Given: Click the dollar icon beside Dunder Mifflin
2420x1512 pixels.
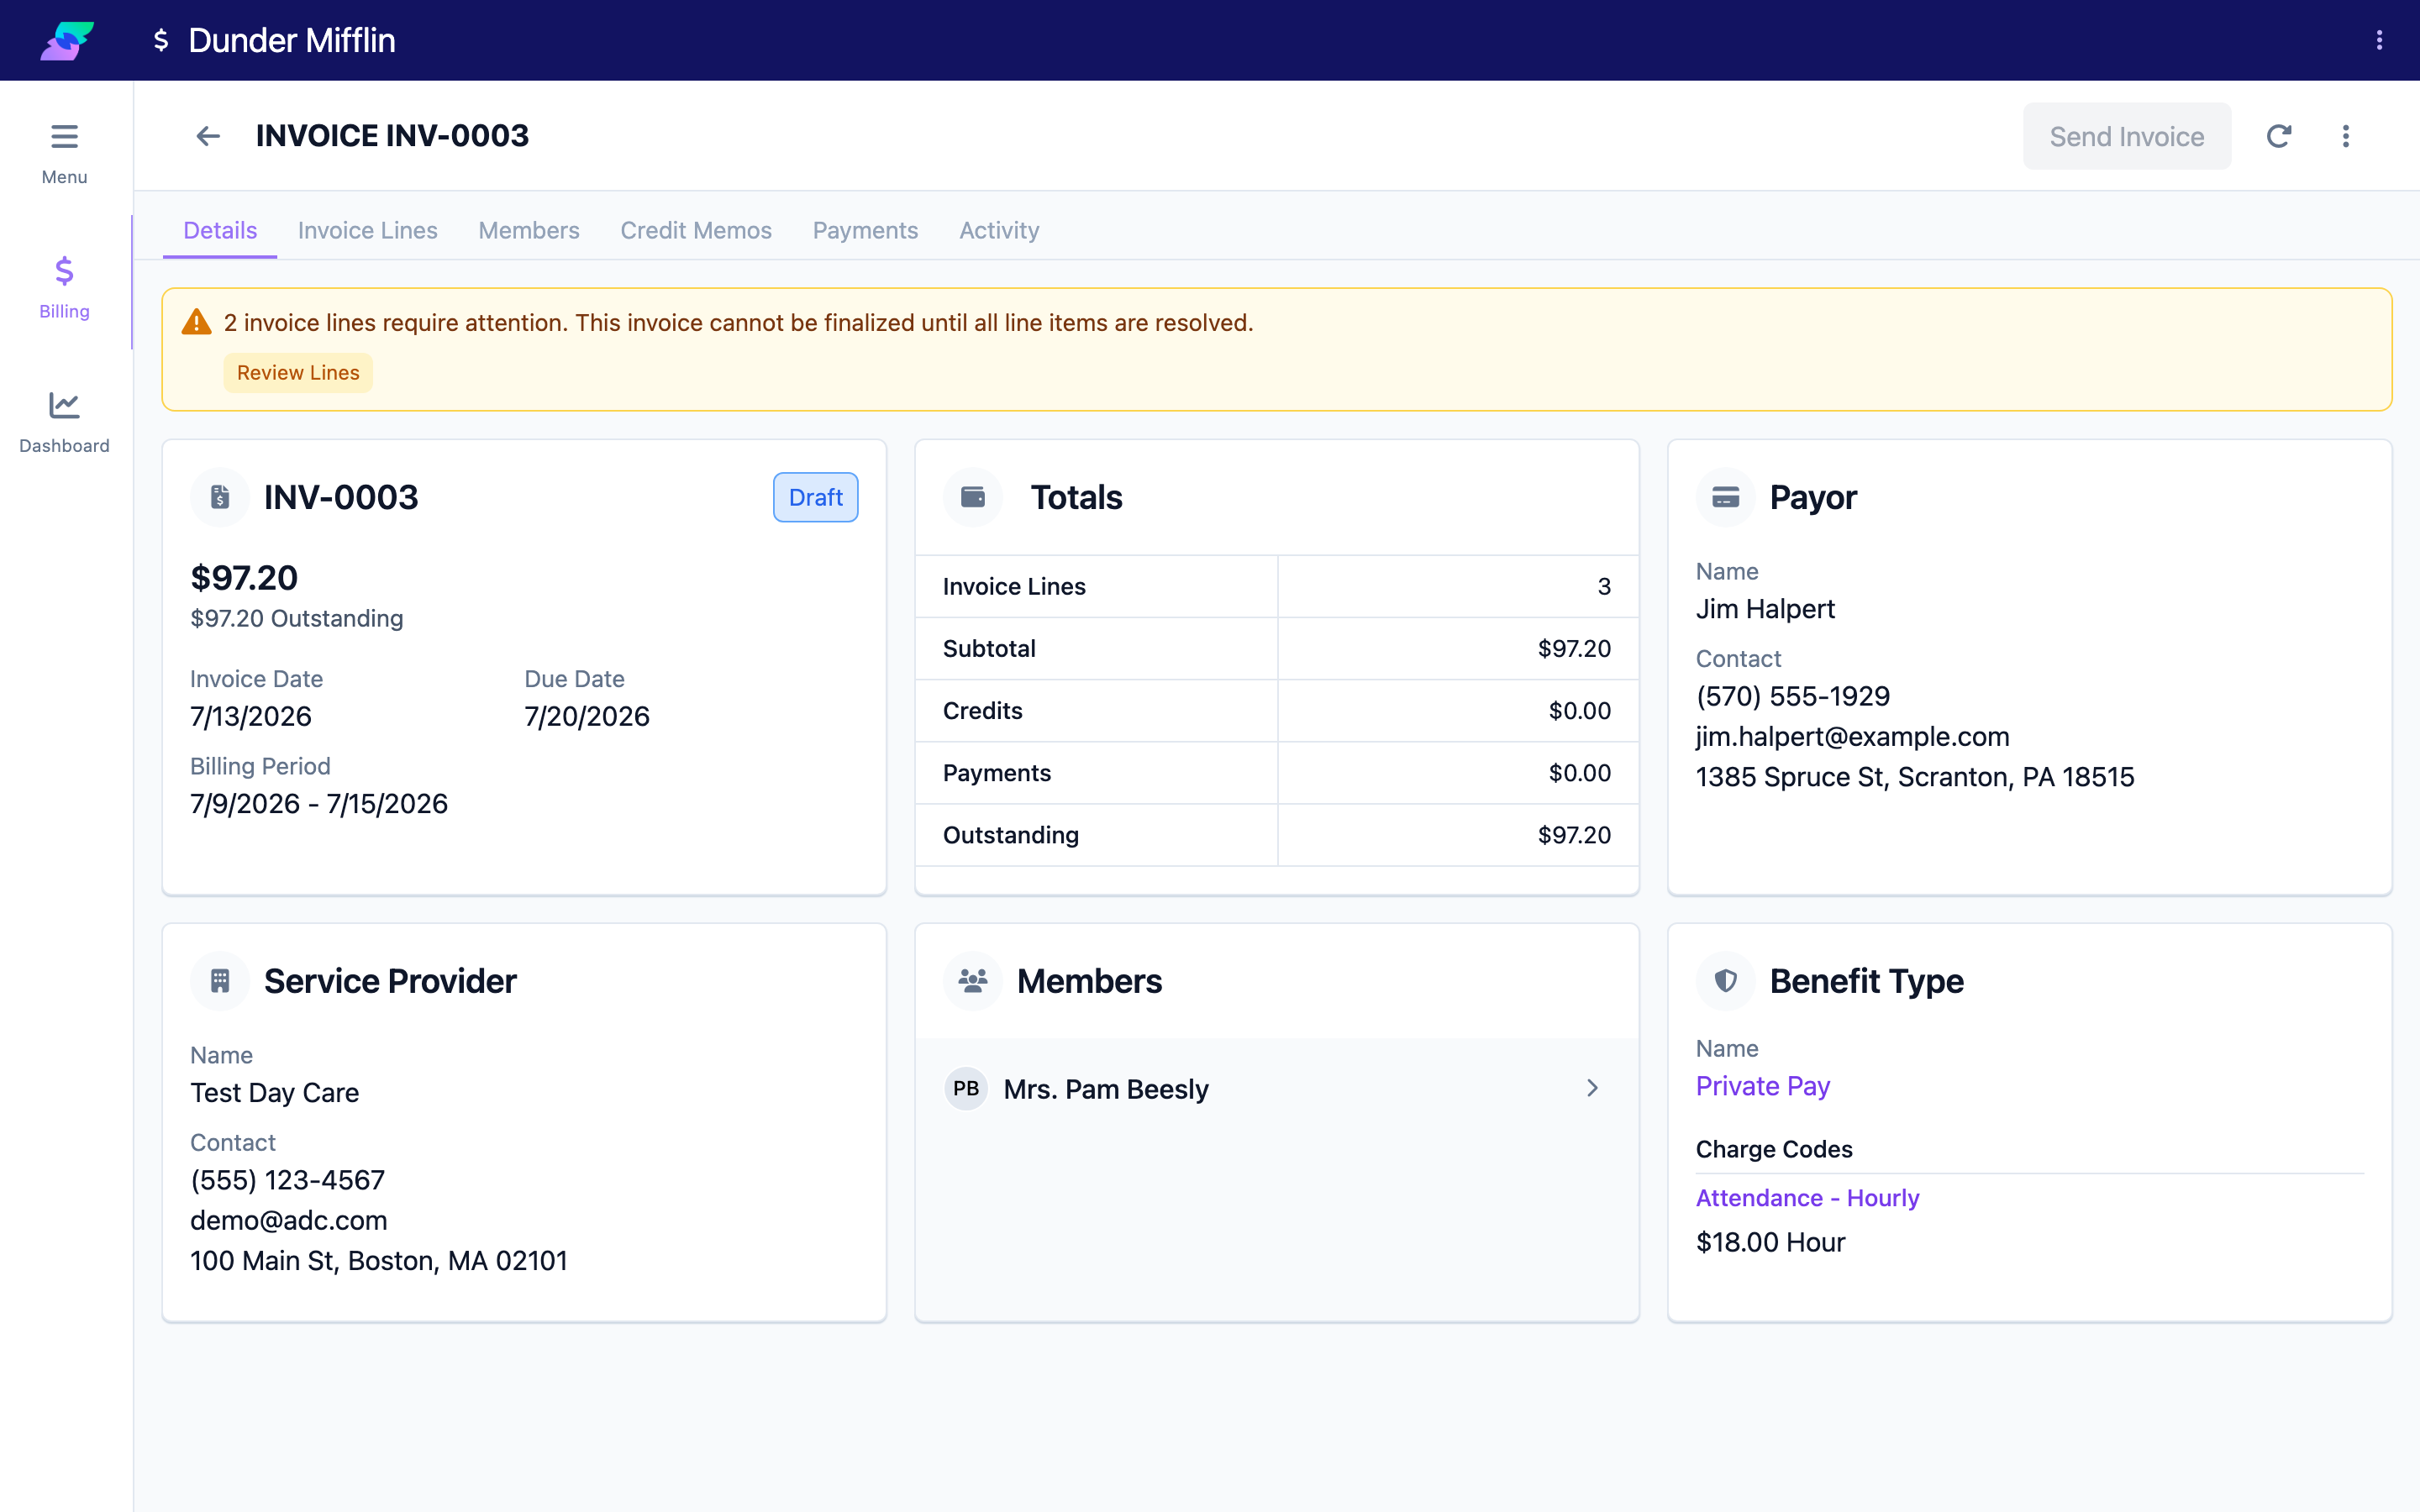Looking at the screenshot, I should (160, 40).
